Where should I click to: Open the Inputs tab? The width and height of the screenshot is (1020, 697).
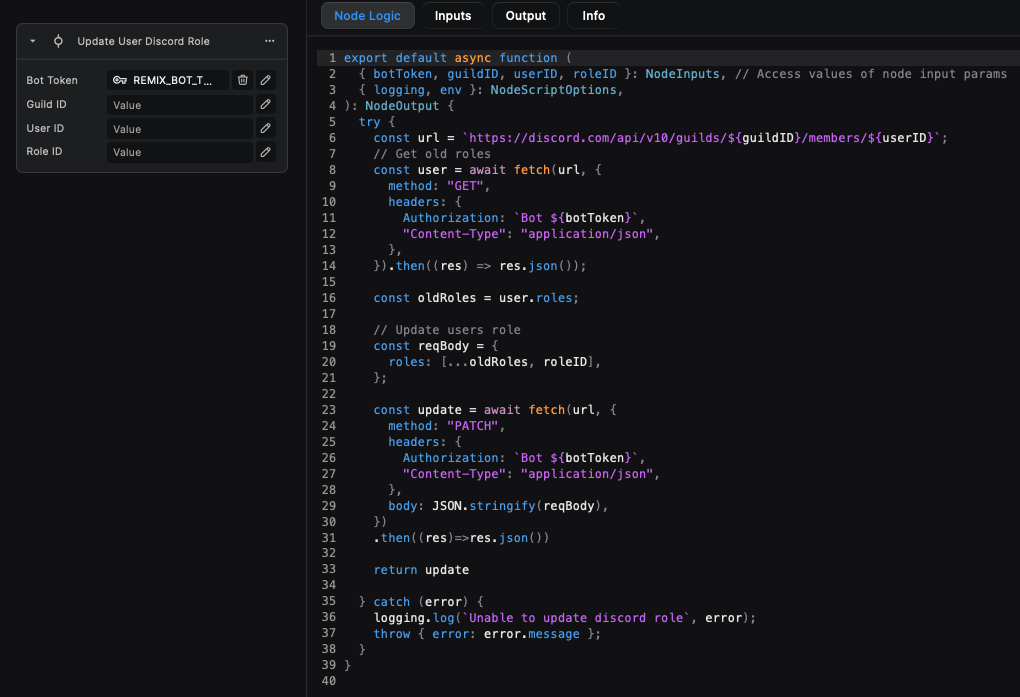tap(453, 16)
